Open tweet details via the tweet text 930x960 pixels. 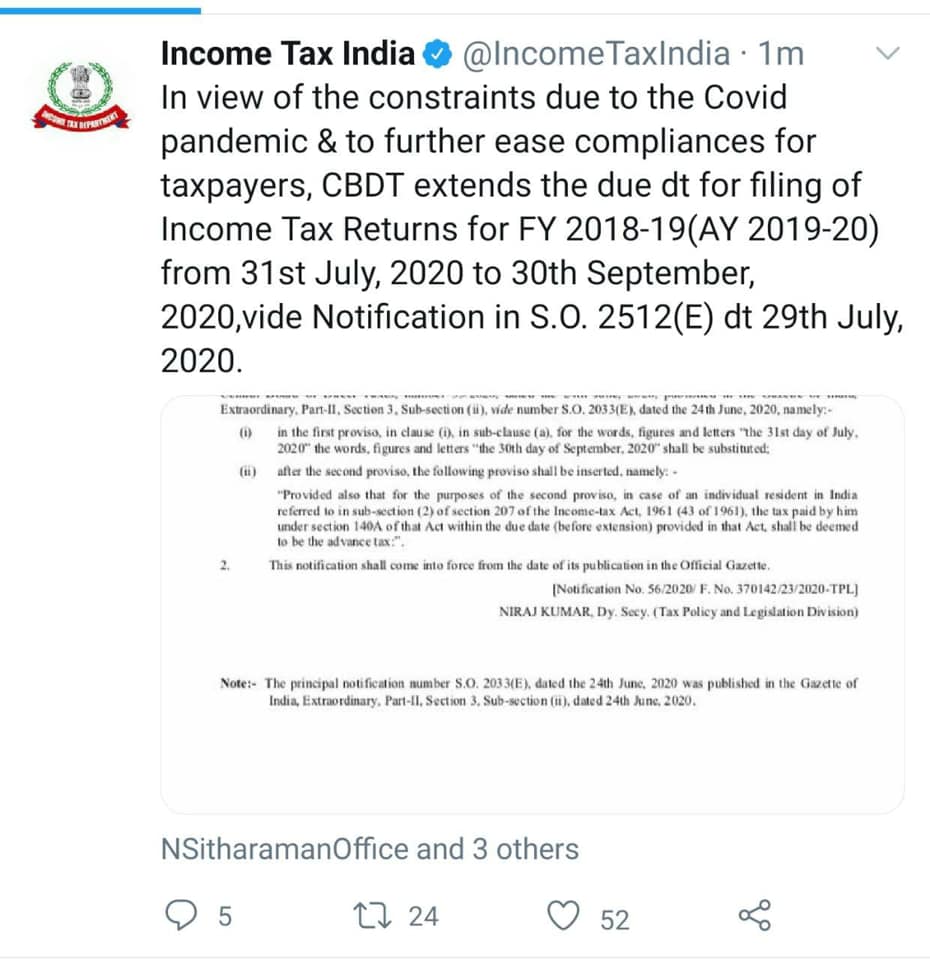coord(532,229)
